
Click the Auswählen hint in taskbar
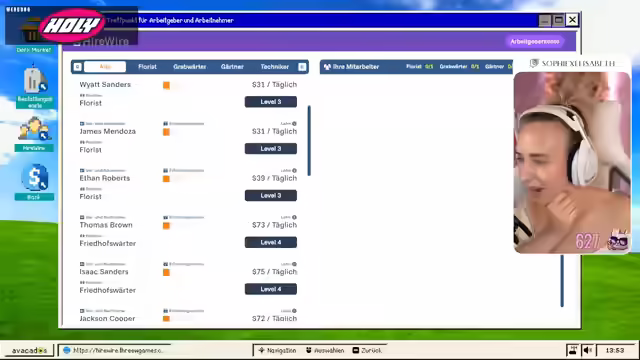[325, 350]
